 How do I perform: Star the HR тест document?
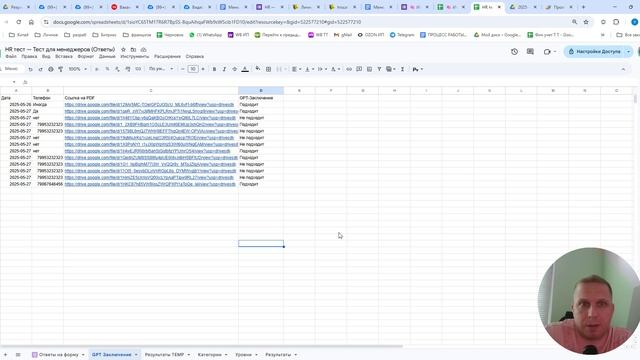(123, 49)
